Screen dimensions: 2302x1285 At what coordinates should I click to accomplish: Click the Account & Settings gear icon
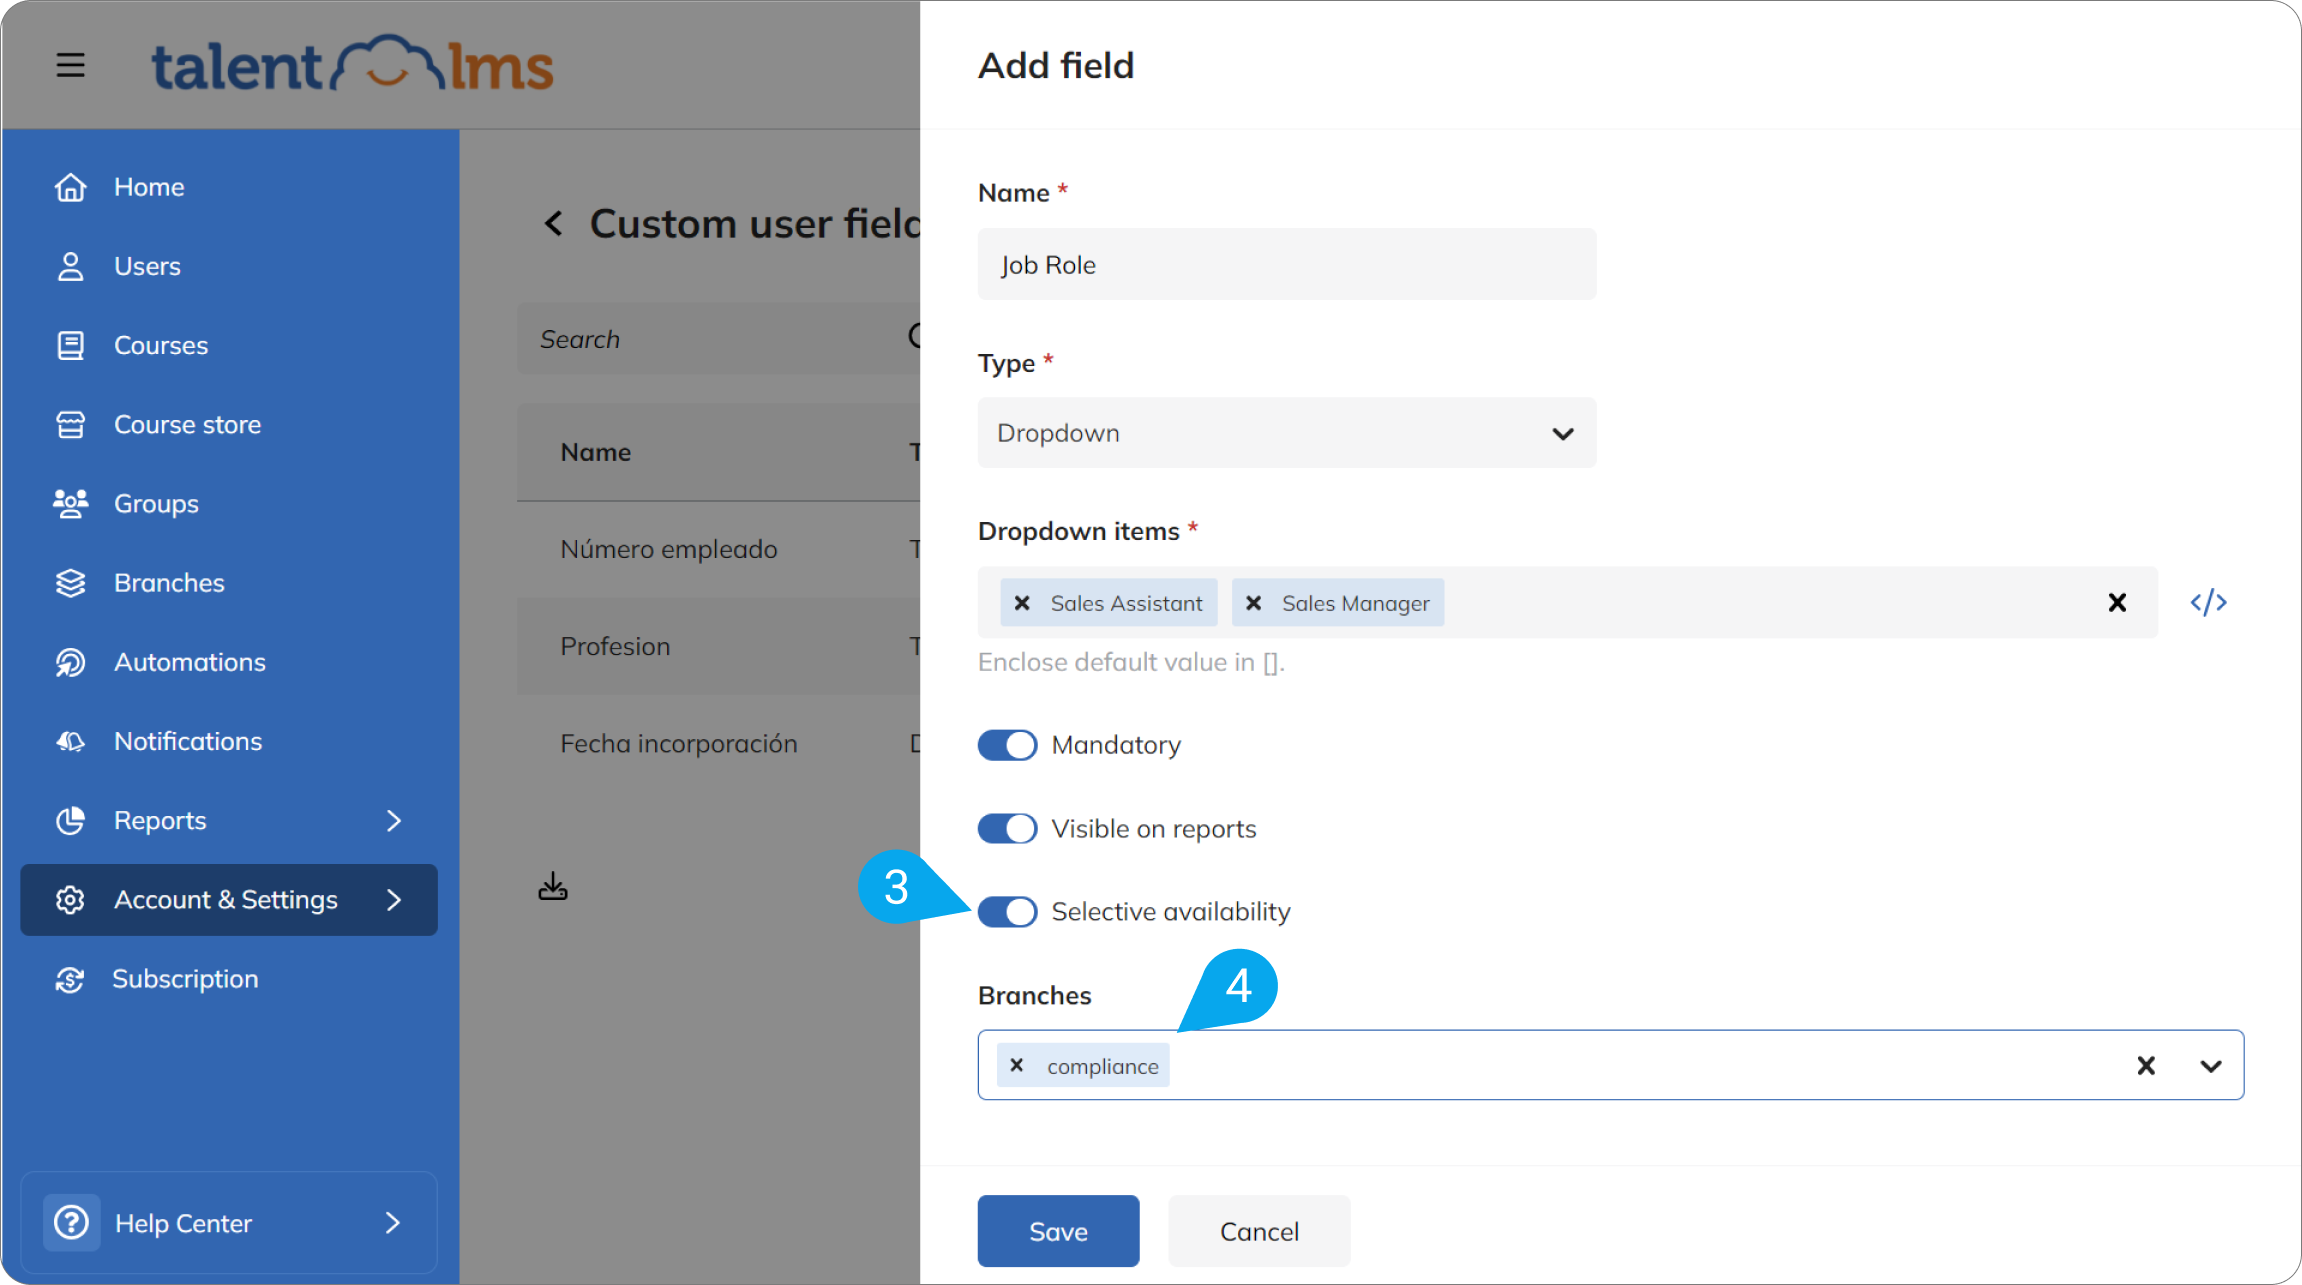[x=70, y=900]
